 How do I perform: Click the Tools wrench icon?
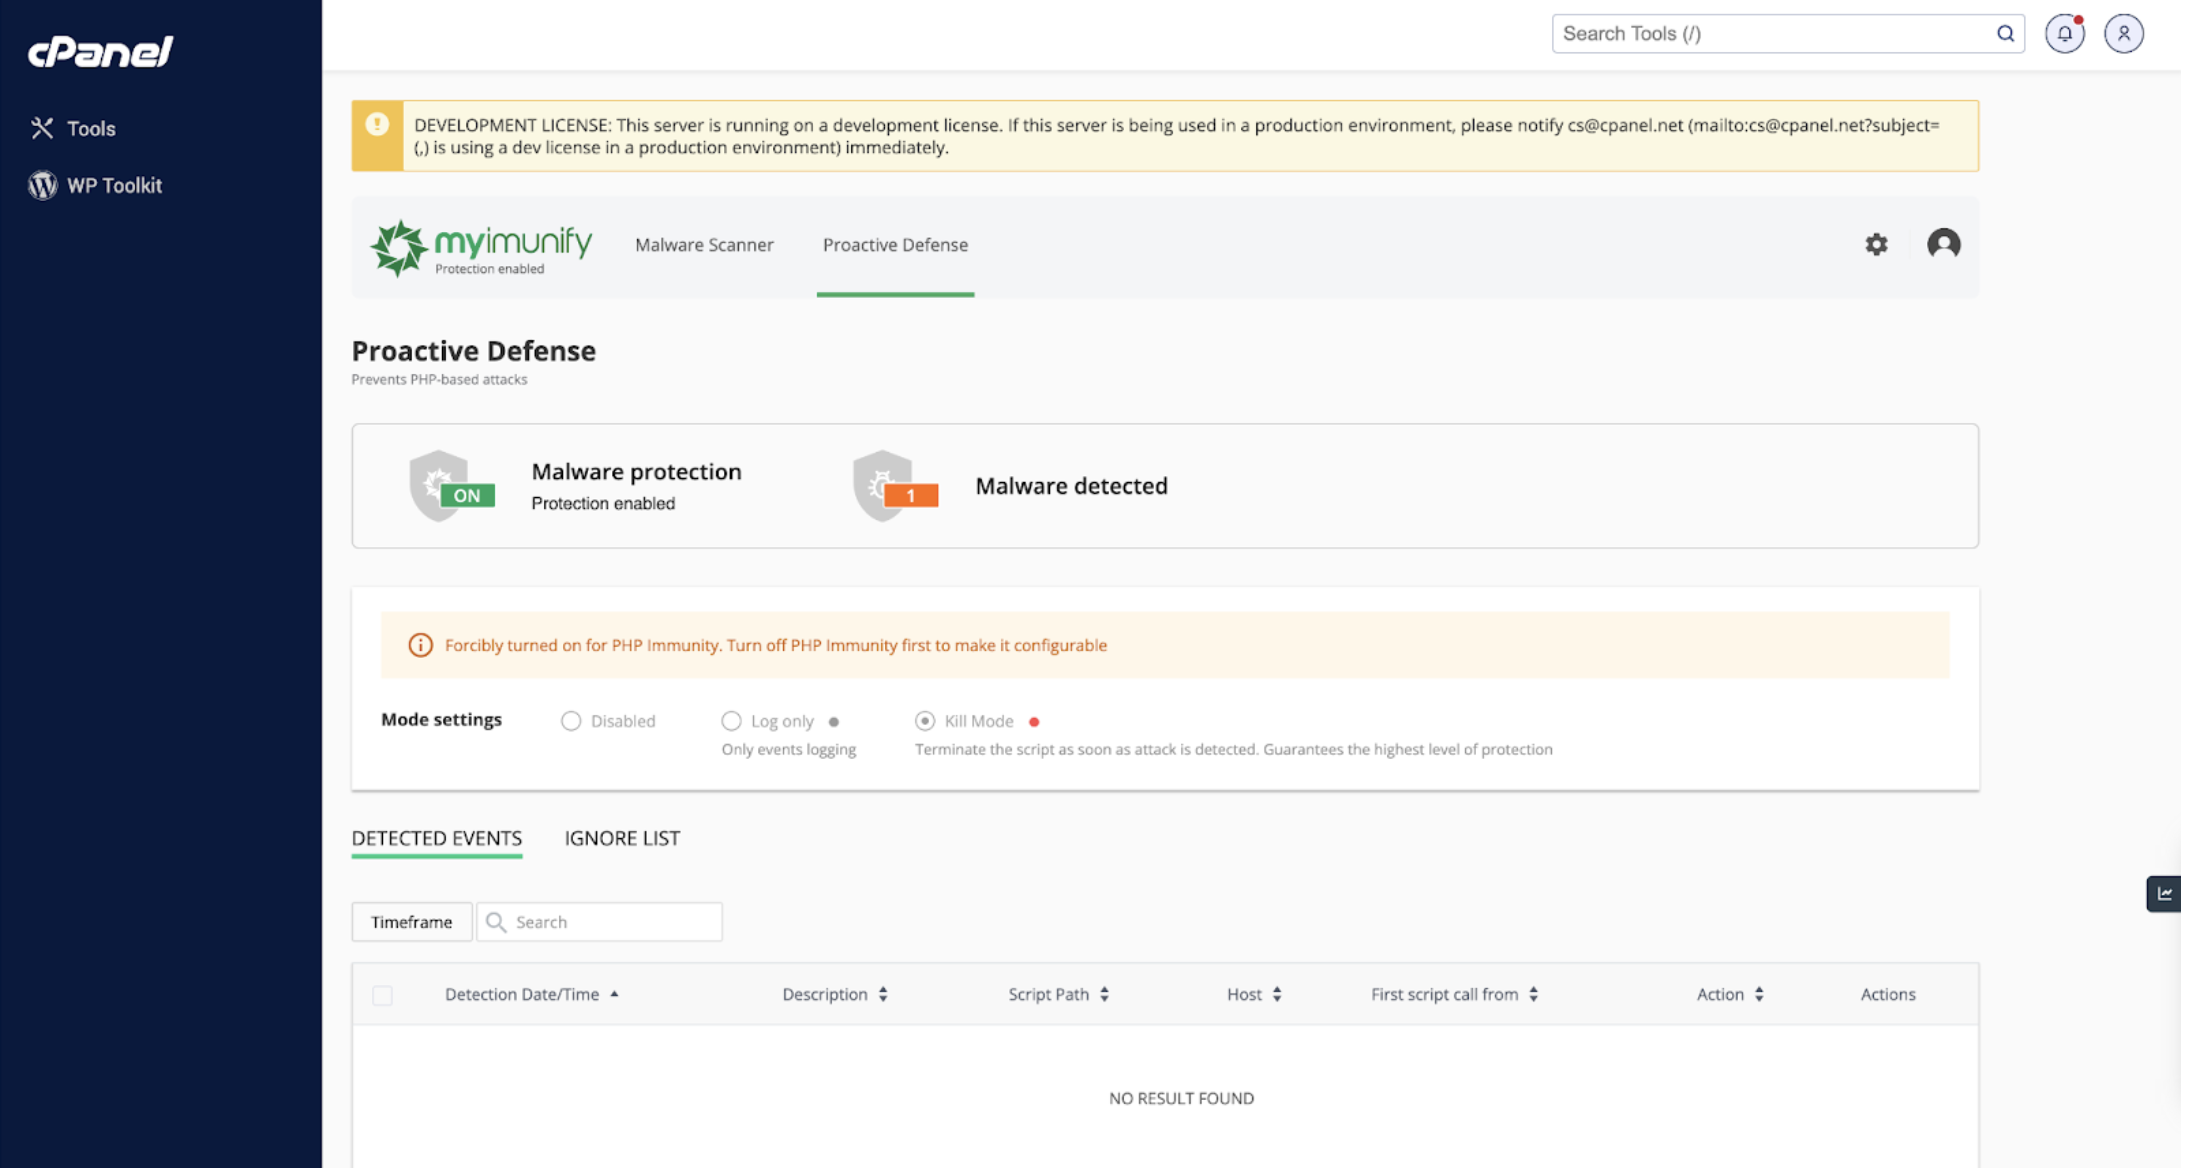pyautogui.click(x=42, y=128)
